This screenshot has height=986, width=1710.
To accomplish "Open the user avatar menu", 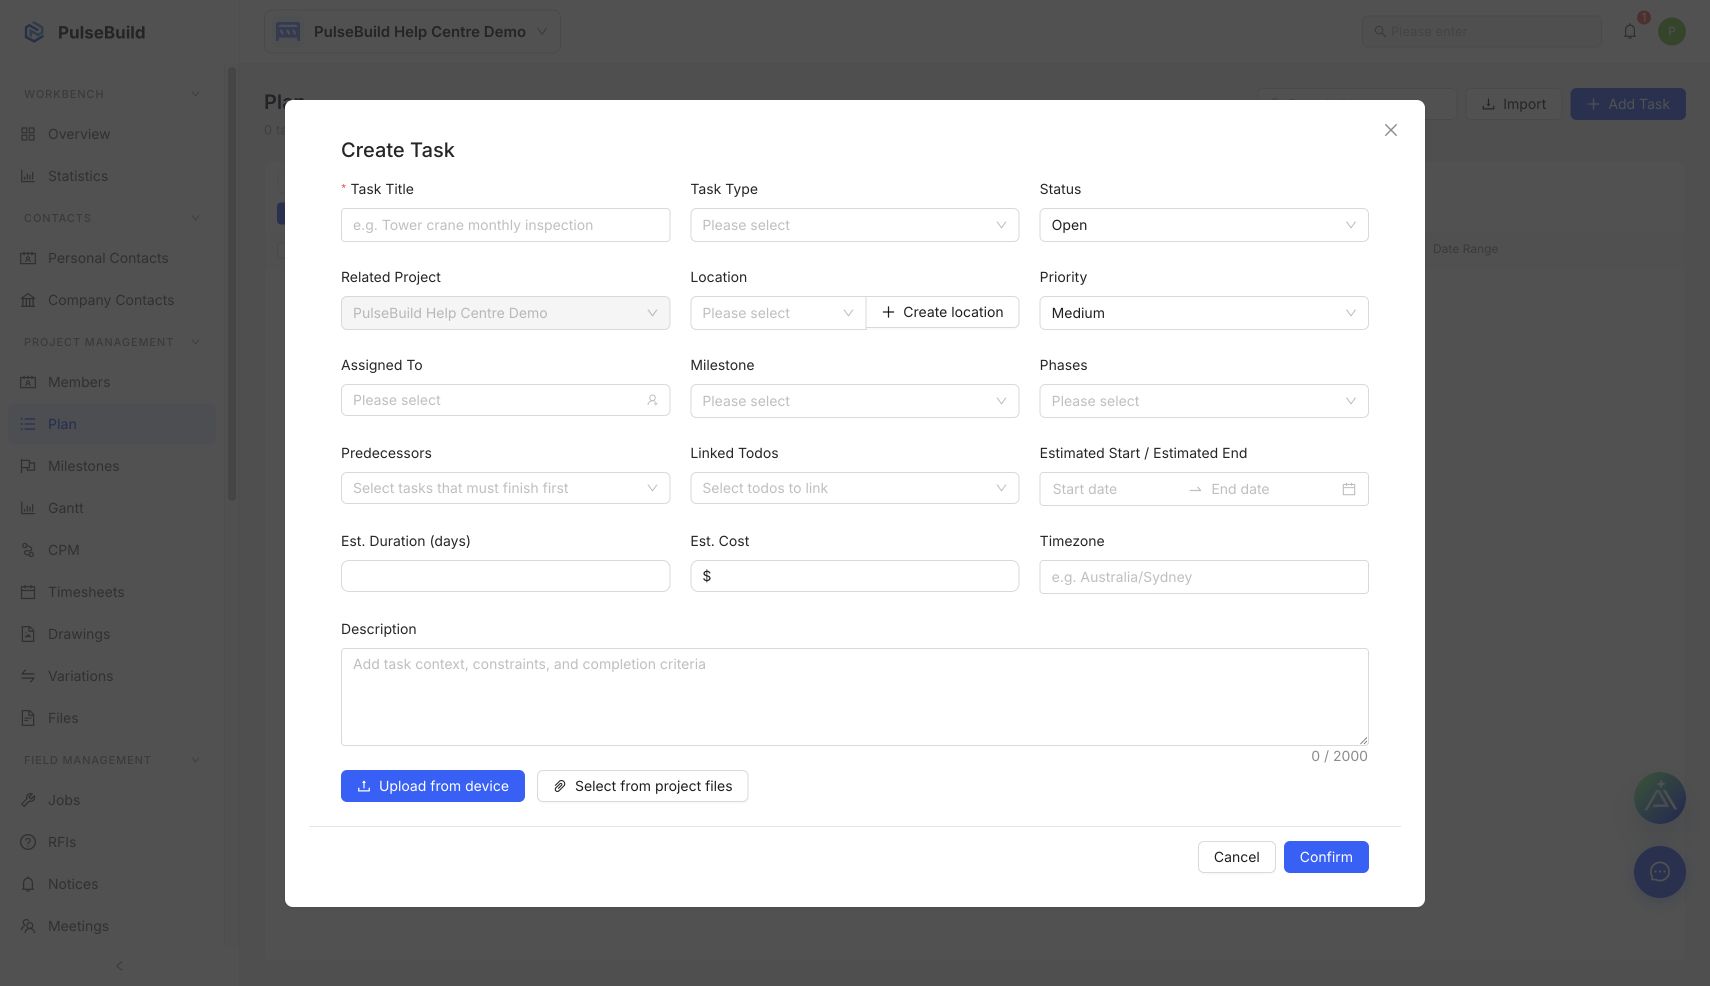I will click(x=1671, y=32).
